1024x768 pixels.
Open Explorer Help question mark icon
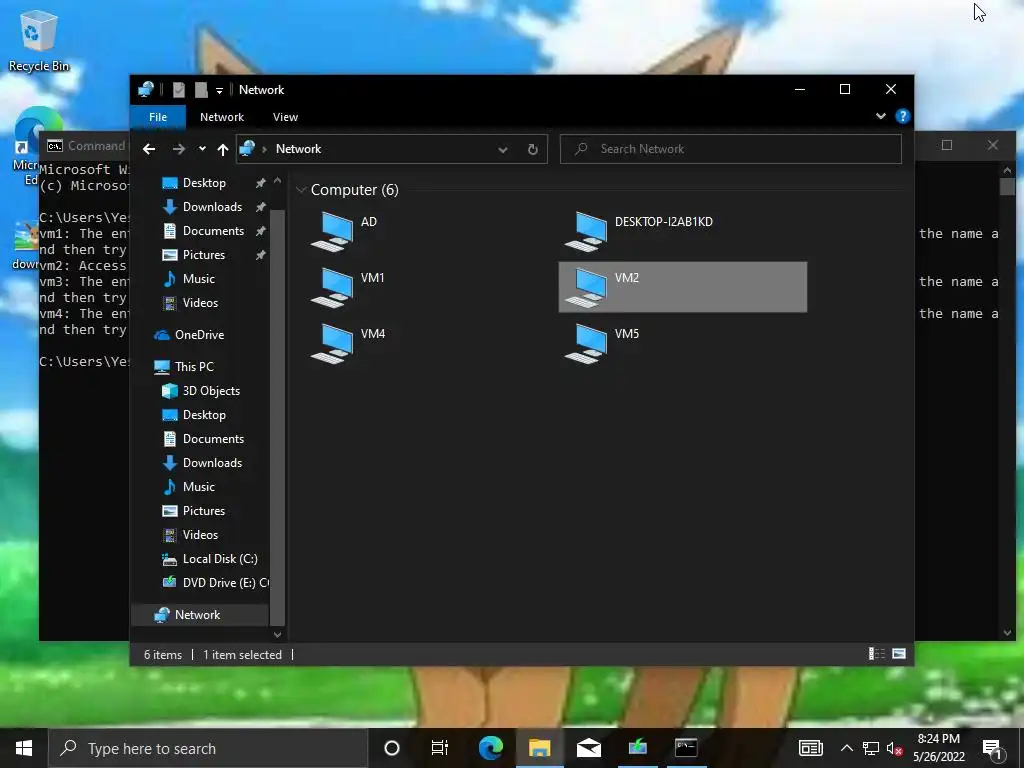pos(903,116)
